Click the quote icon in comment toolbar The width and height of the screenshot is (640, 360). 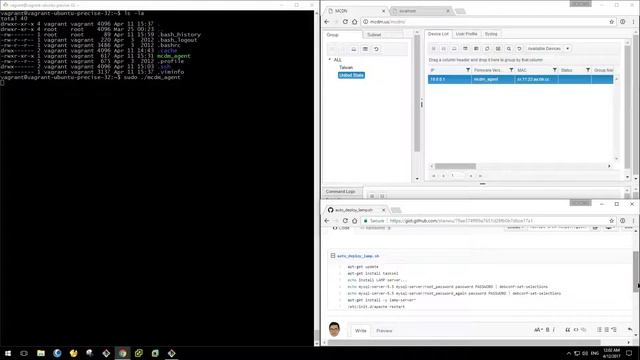click(568, 330)
